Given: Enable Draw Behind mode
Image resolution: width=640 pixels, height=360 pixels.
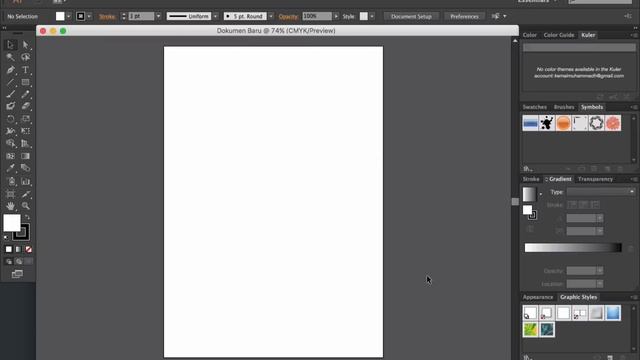Looking at the screenshot, I should (19, 261).
